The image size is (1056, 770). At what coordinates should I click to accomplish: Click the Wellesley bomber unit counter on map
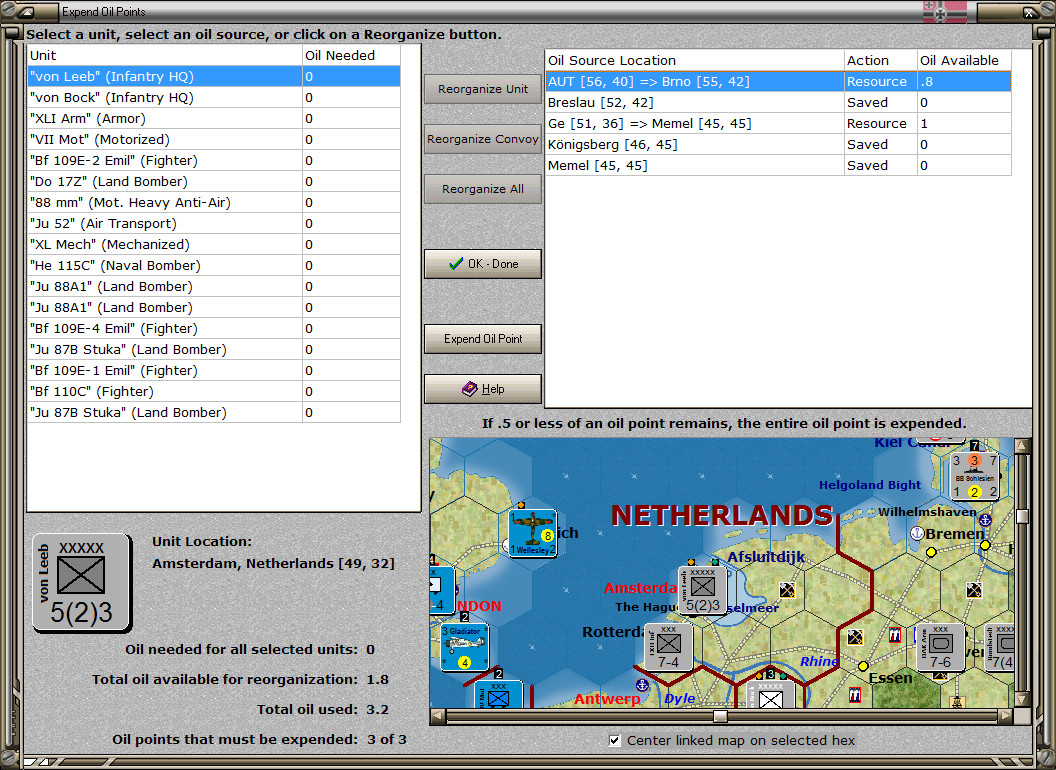[x=533, y=532]
